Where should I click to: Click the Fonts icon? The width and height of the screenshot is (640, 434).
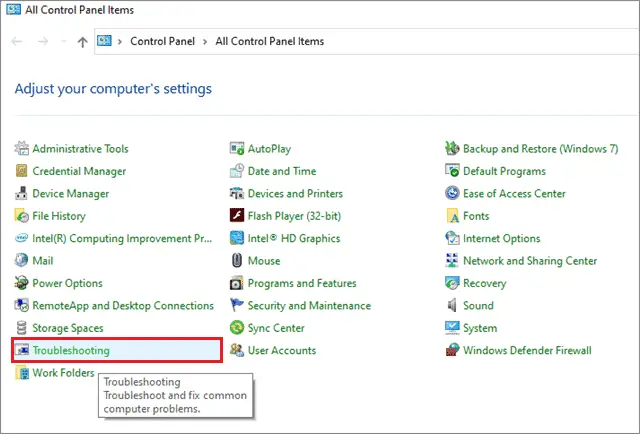[x=452, y=216]
